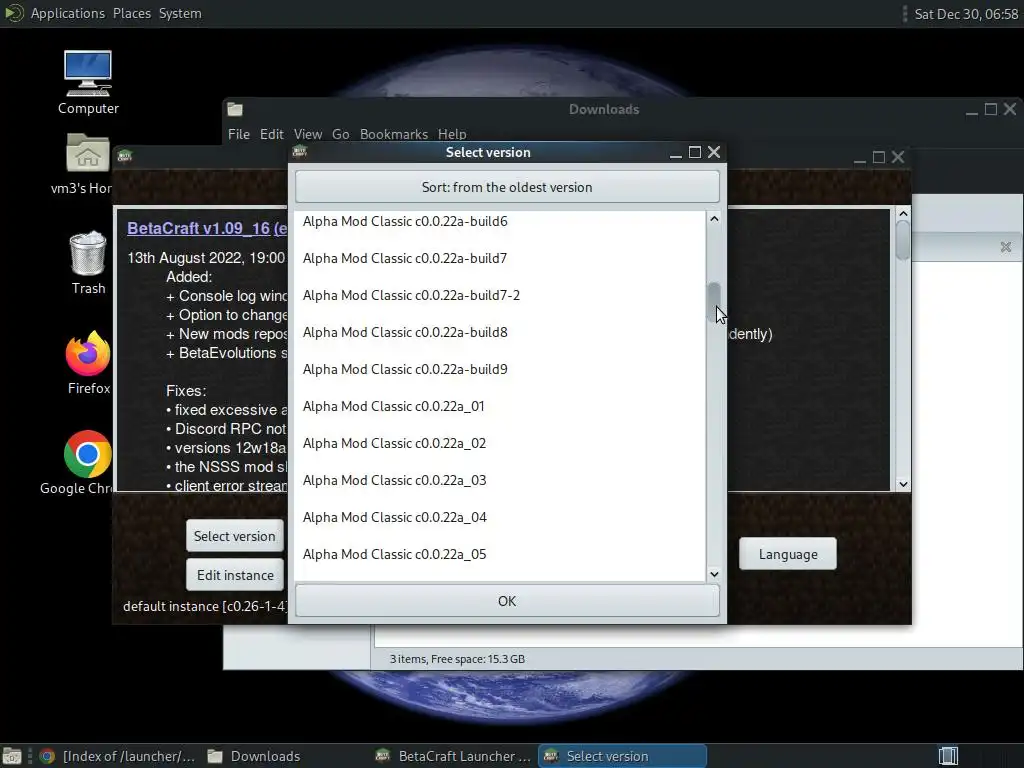
Task: Select Alpha Mod Classic c0.0.22a-build6
Action: click(x=500, y=221)
